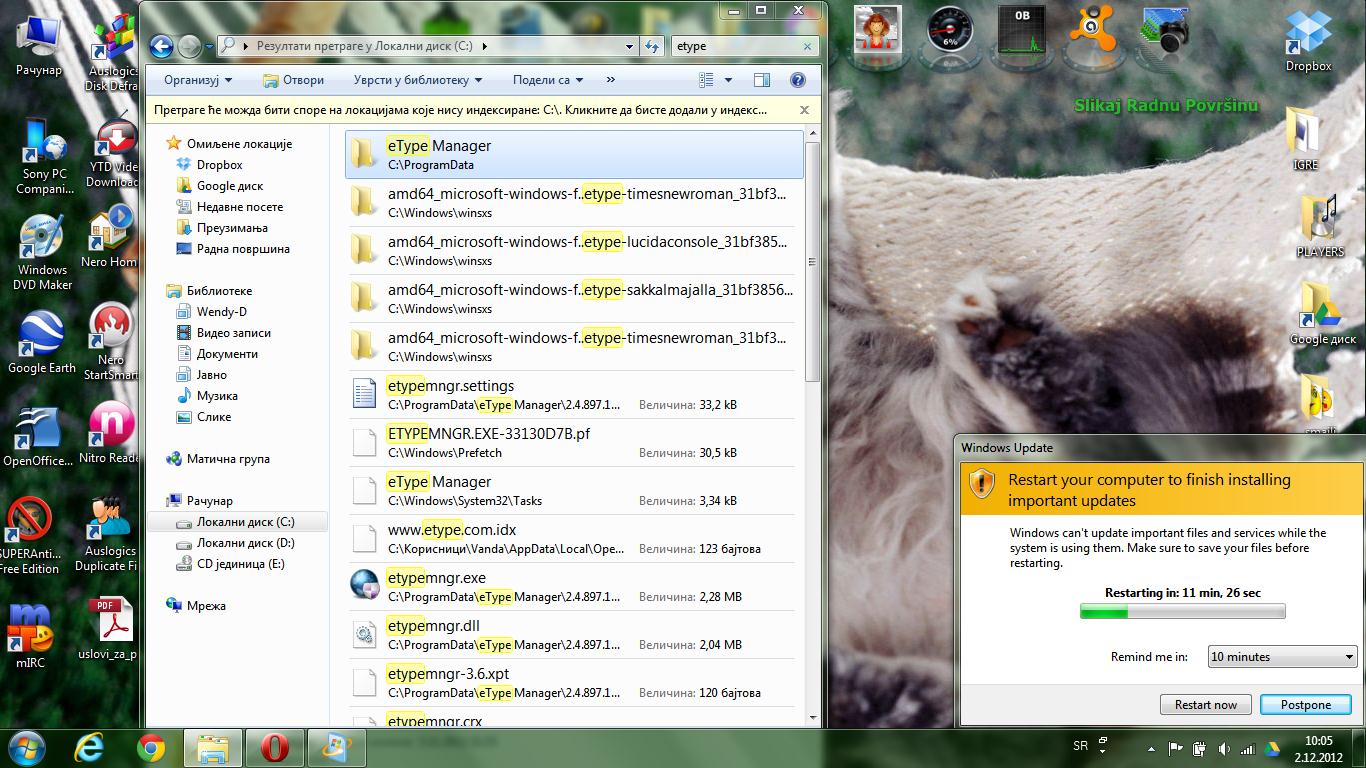The height and width of the screenshot is (768, 1366).
Task: Click the user picture dock icon
Action: point(878,30)
